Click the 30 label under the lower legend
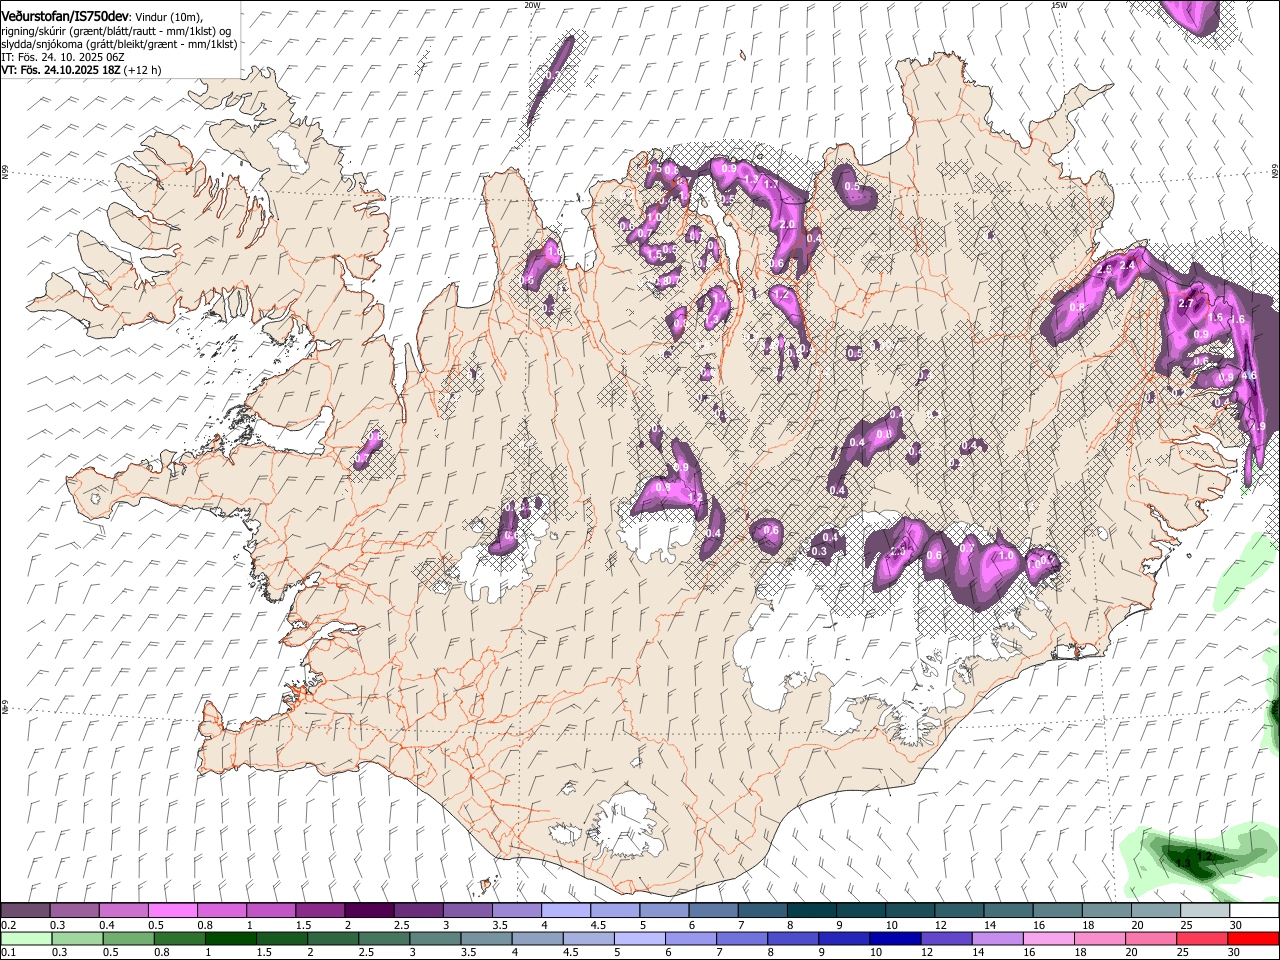This screenshot has height=960, width=1280. pos(1236,952)
